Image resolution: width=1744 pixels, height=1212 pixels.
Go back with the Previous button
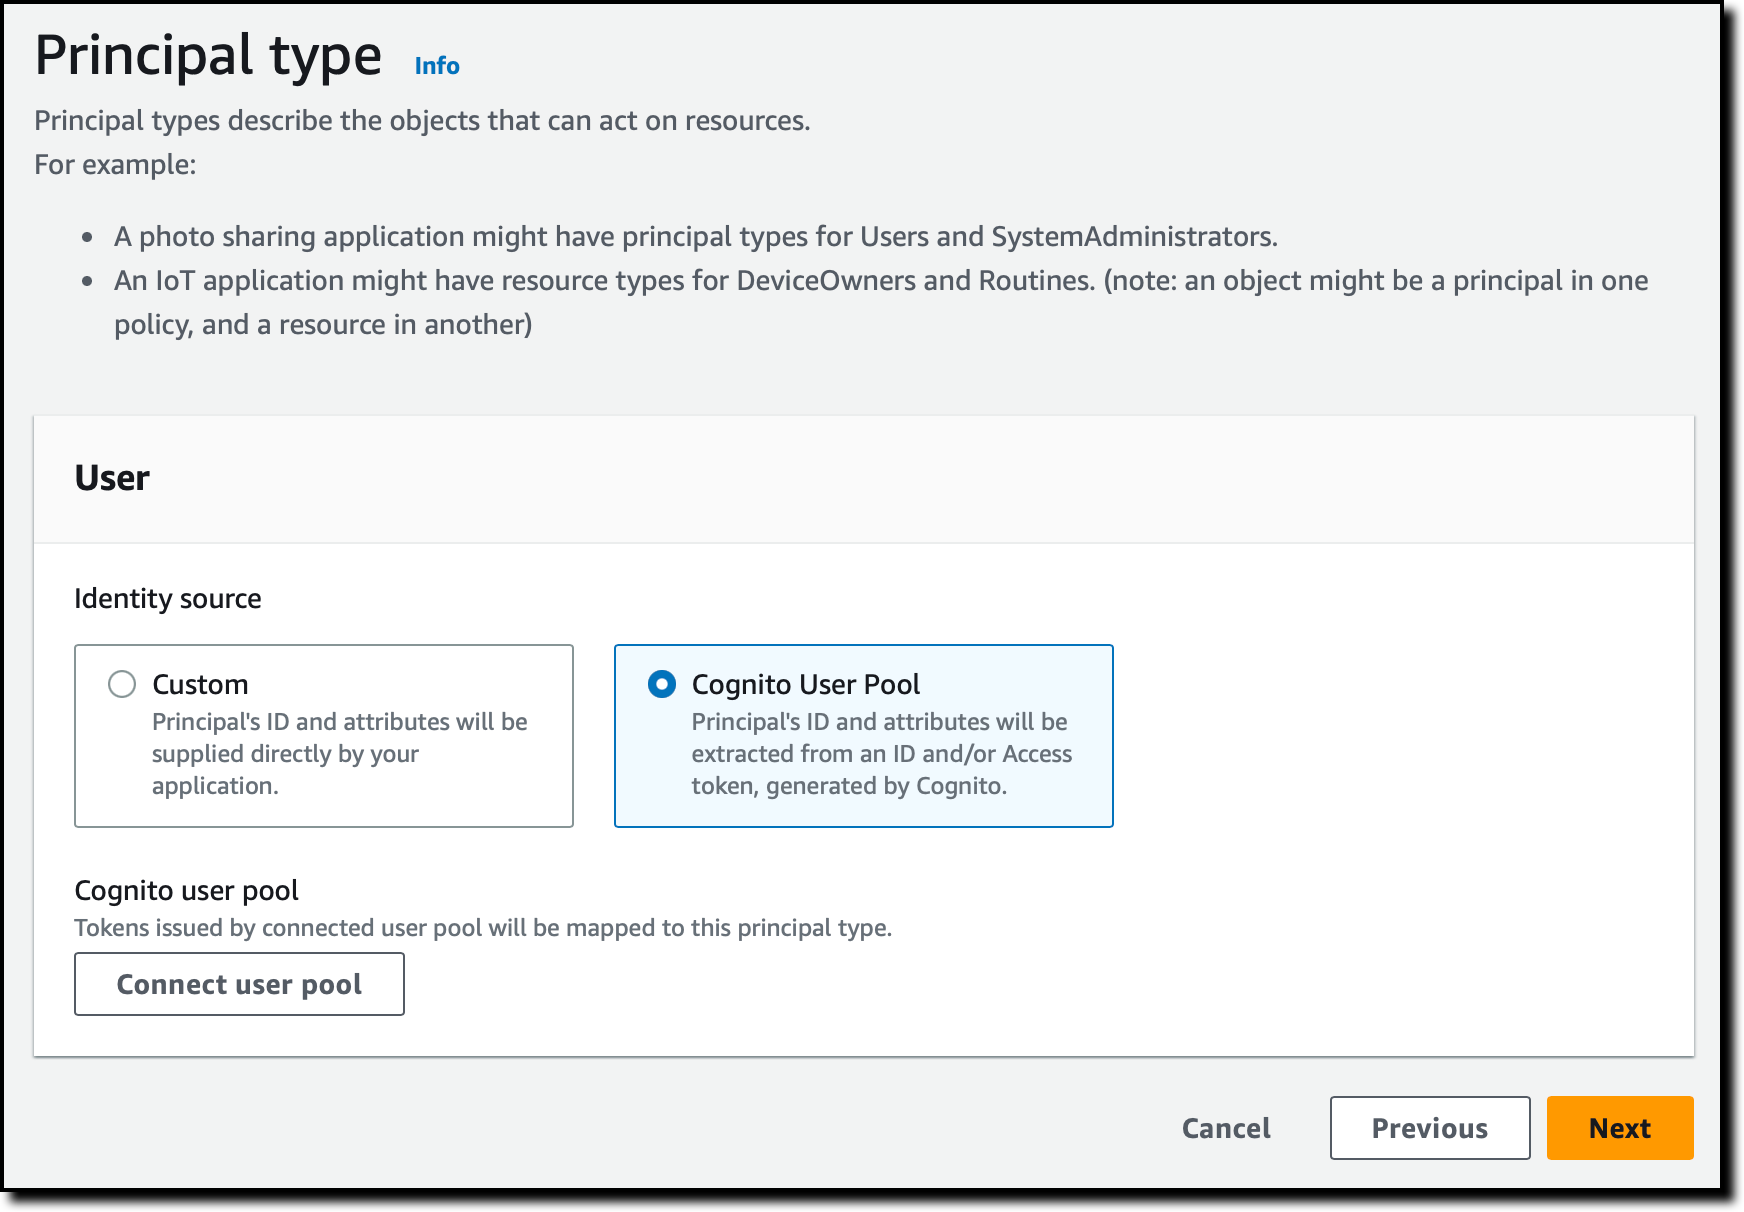pos(1430,1128)
